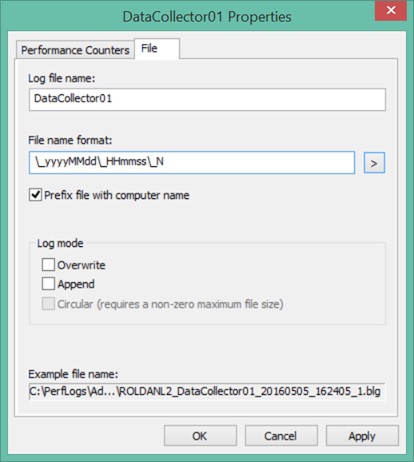The width and height of the screenshot is (414, 462).
Task: Click the 'Log file name:' label
Action: 62,78
